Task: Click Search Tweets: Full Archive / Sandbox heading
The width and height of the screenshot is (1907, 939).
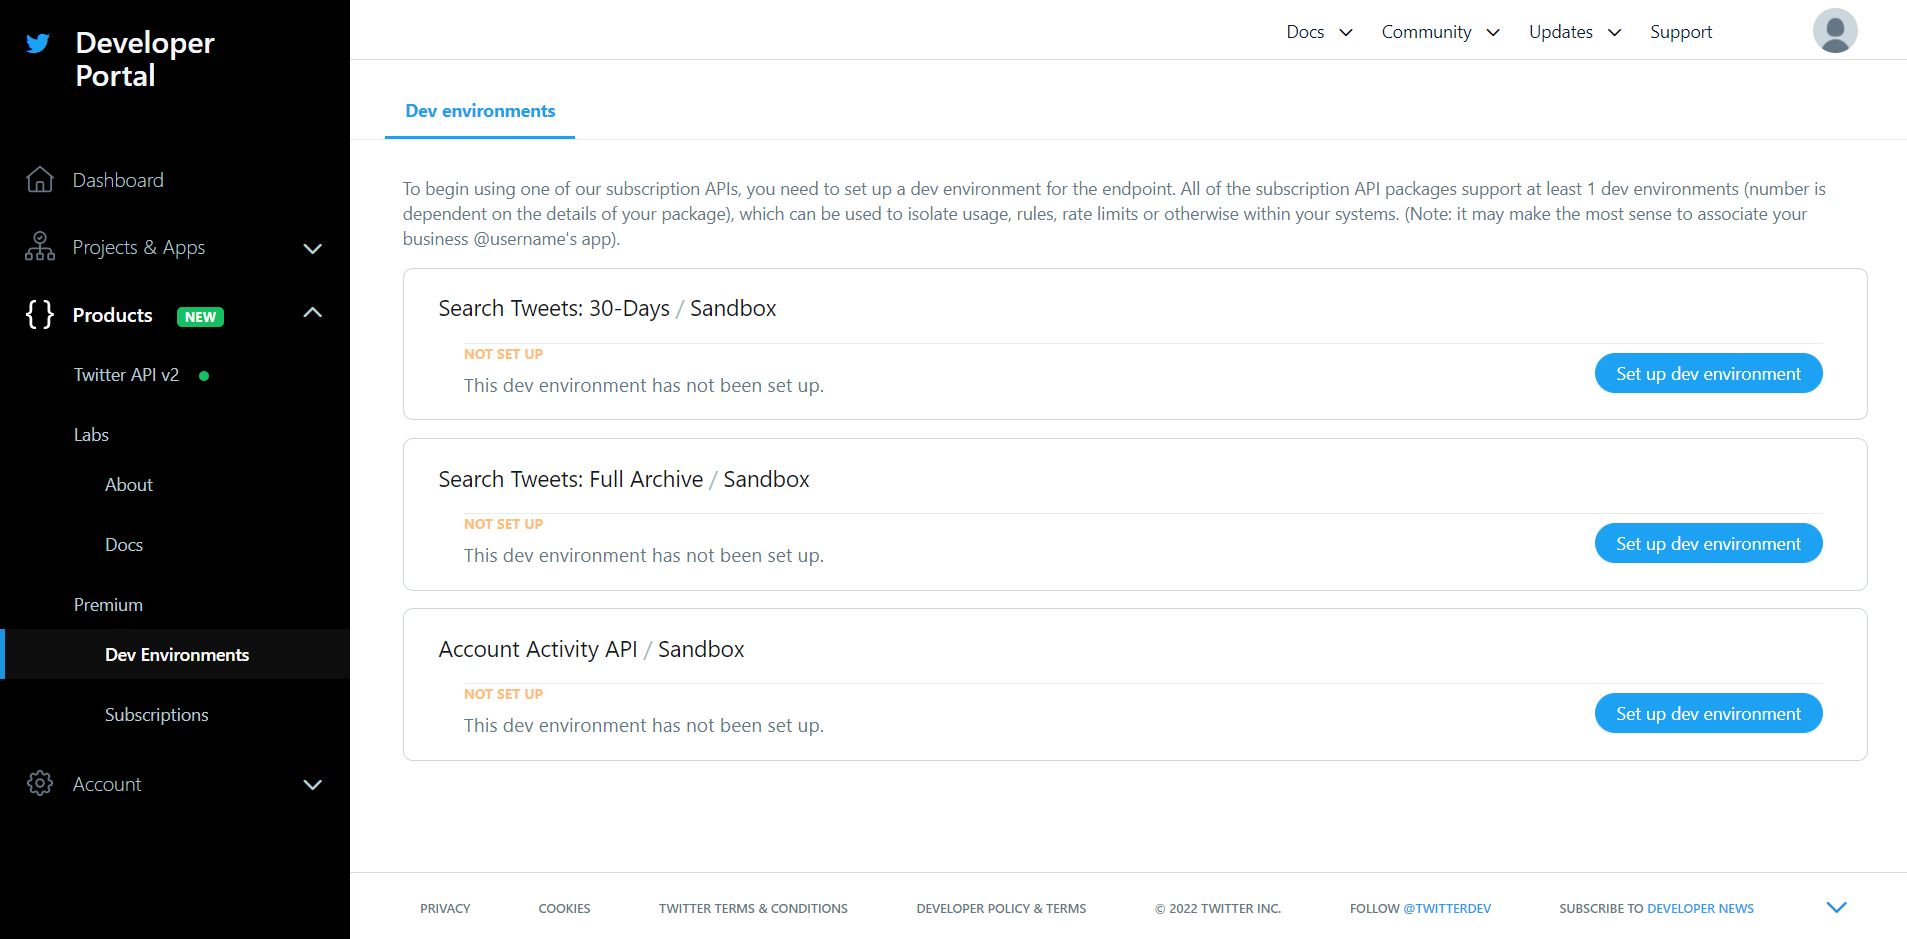Action: point(624,479)
